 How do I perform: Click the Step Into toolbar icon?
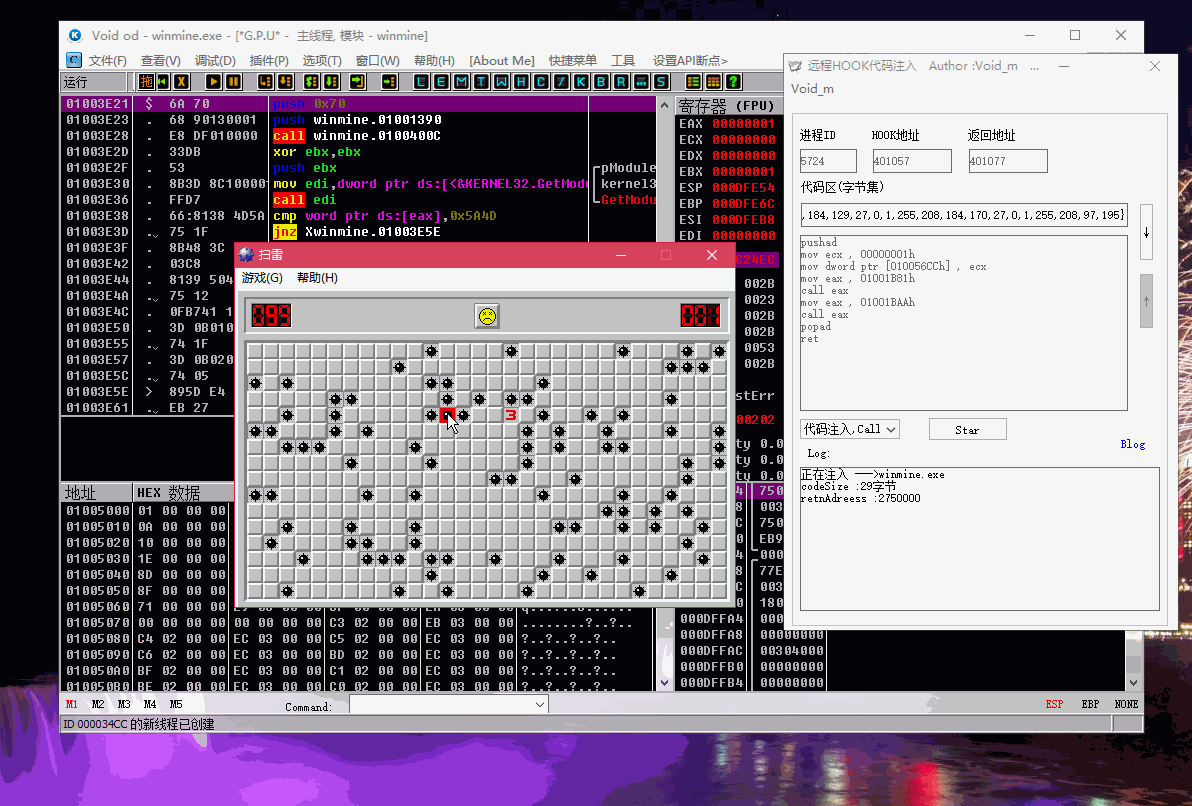(x=265, y=81)
